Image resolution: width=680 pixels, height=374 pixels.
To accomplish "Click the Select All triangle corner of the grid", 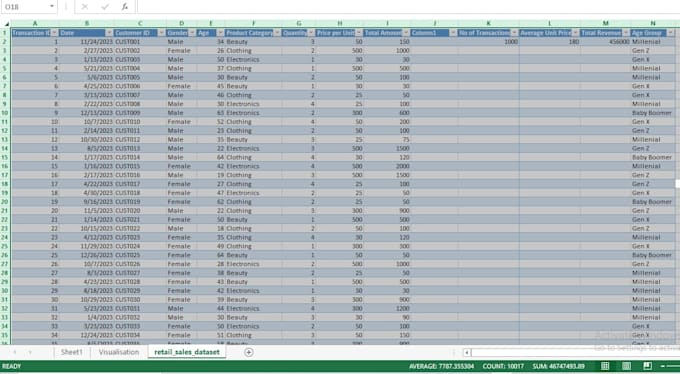I will click(x=7, y=24).
